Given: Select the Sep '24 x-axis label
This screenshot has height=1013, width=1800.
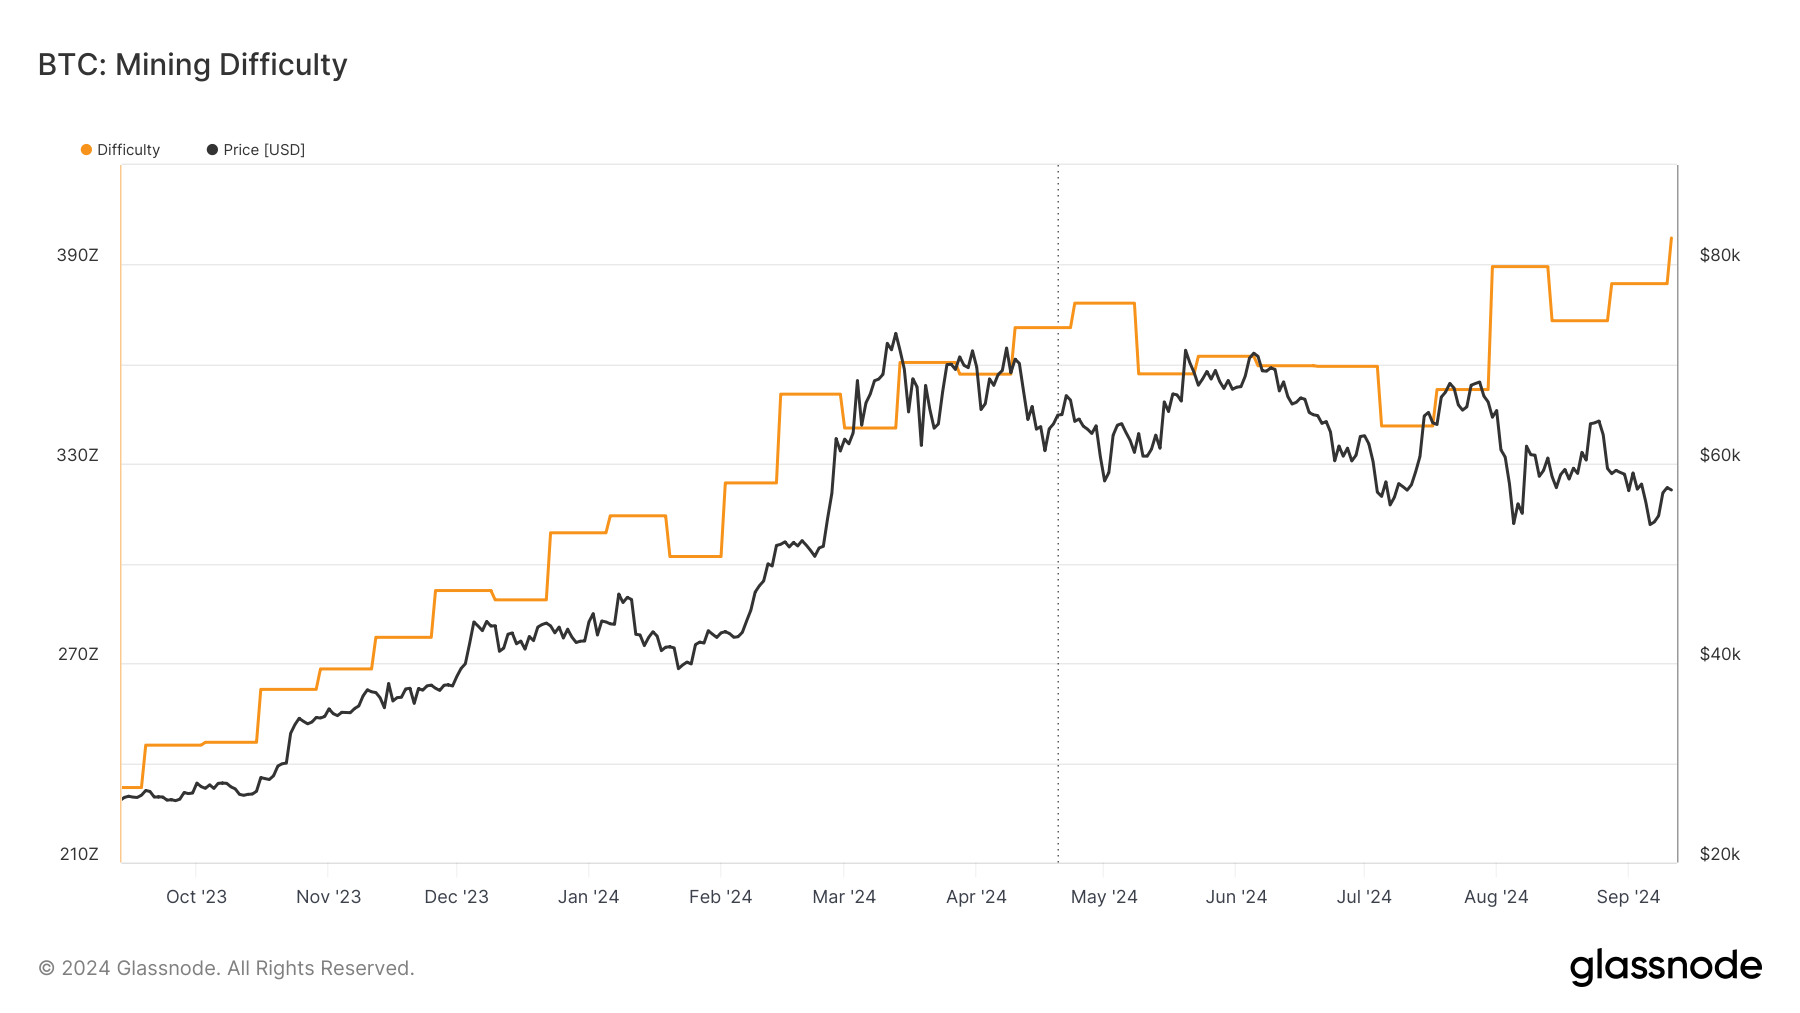Looking at the screenshot, I should point(1628,897).
